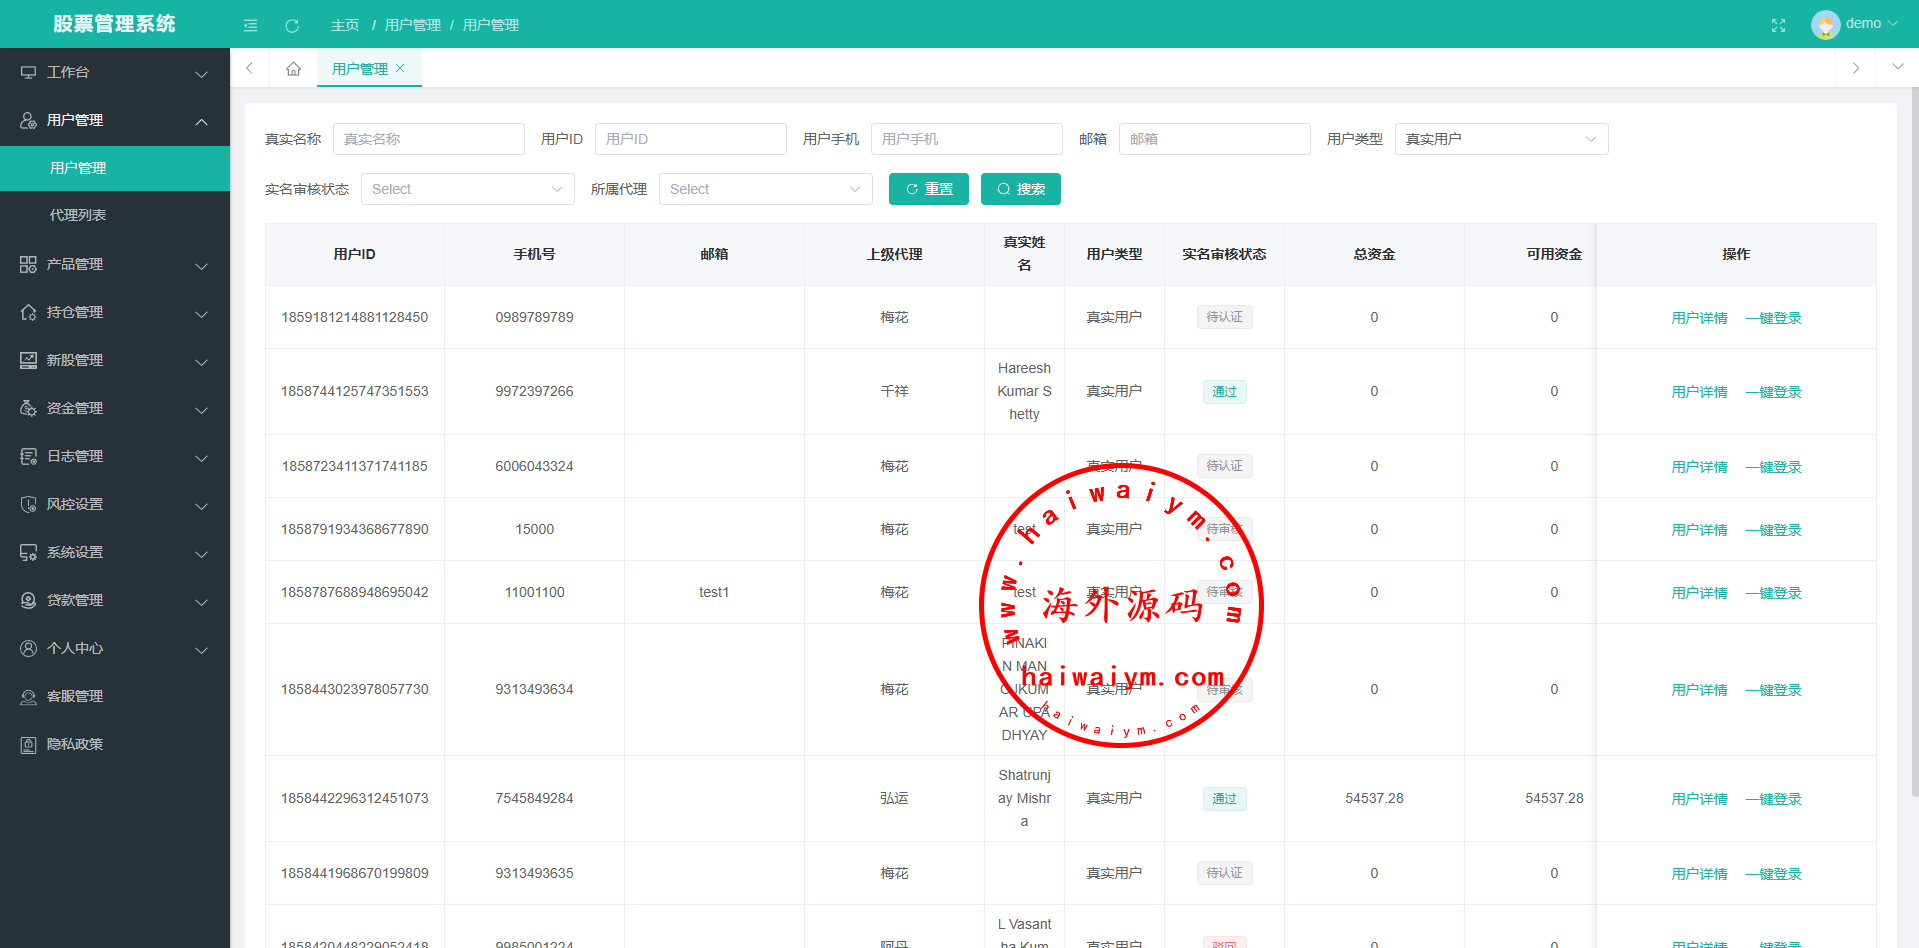Close the 用户管理 tab

point(401,68)
